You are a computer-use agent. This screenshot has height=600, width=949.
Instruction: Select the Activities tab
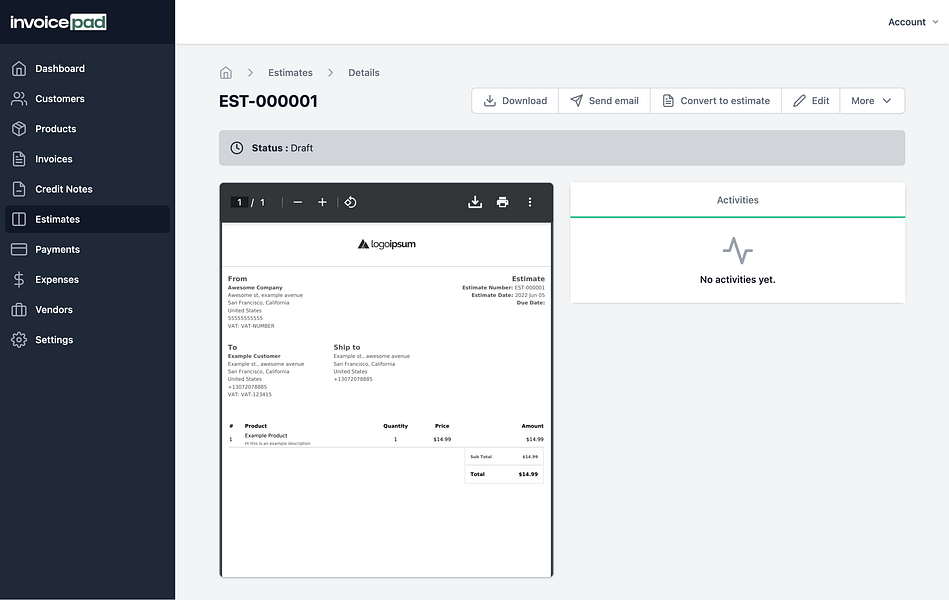[x=737, y=200]
